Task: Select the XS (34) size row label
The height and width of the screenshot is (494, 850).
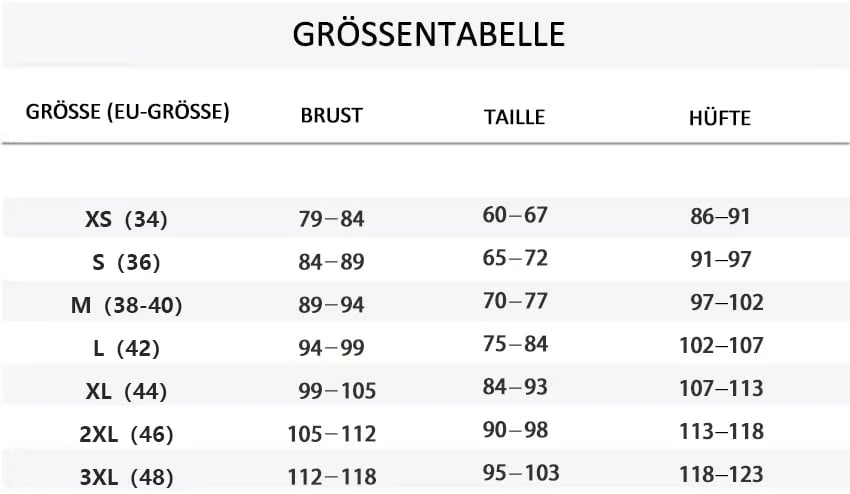Action: (126, 219)
